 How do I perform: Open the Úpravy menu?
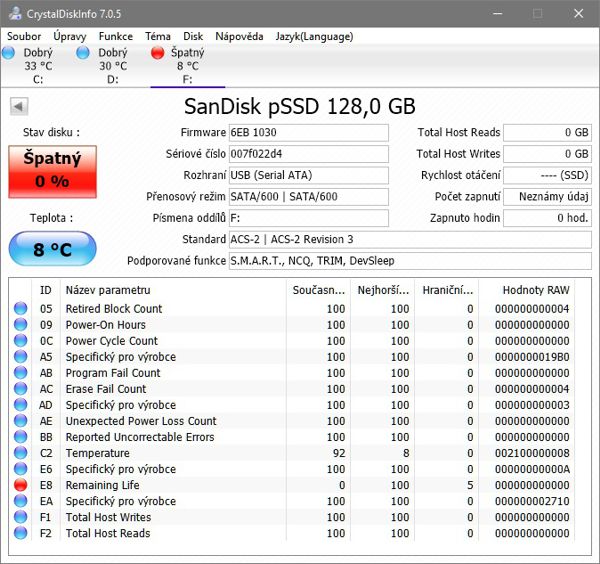[x=70, y=36]
